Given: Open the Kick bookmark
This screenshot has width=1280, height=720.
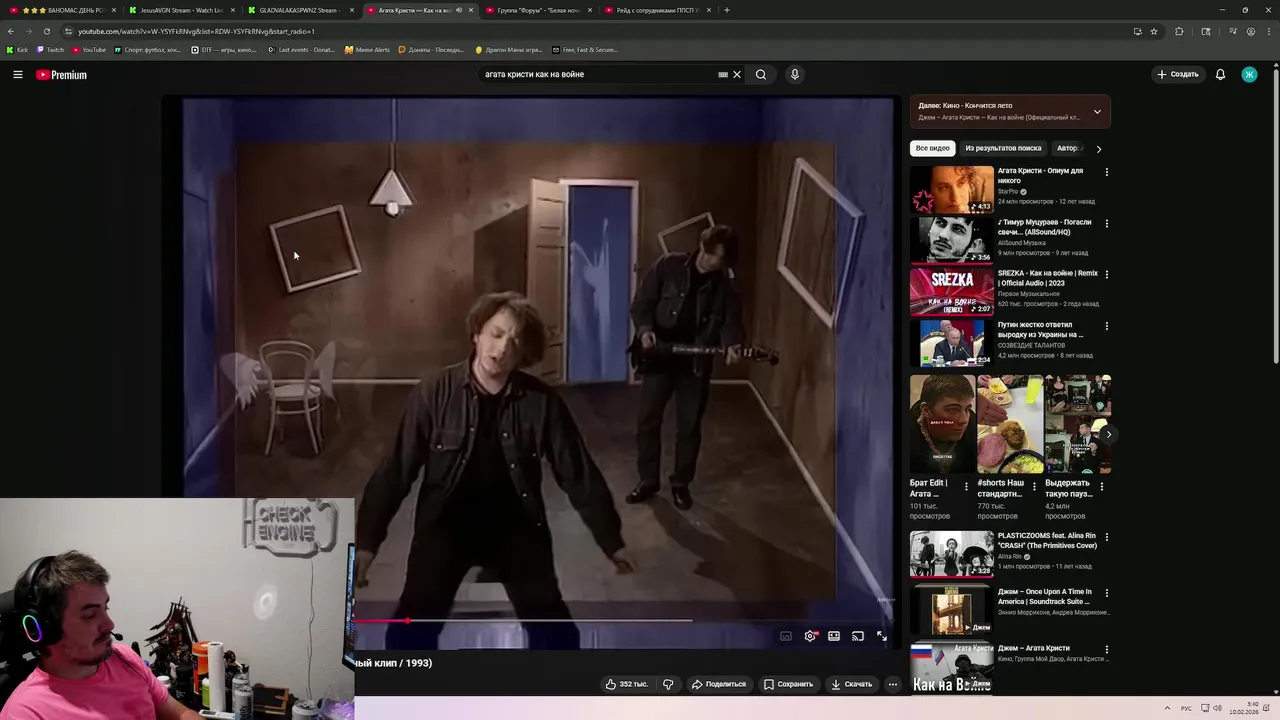Looking at the screenshot, I should [17, 49].
